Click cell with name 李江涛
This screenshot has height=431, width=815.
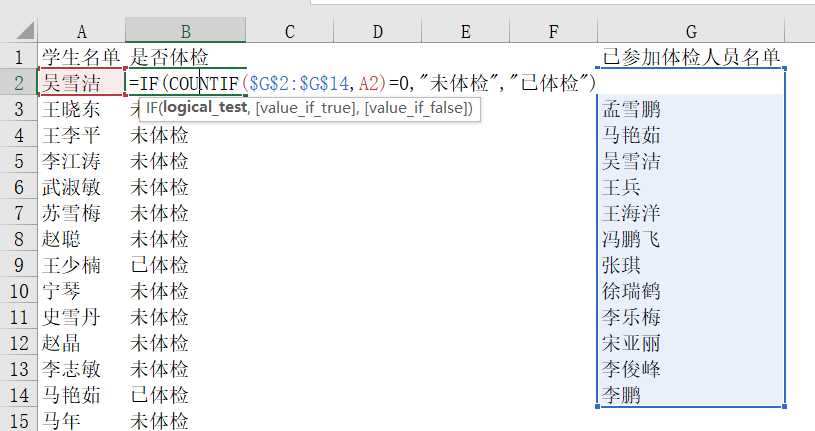pos(81,161)
